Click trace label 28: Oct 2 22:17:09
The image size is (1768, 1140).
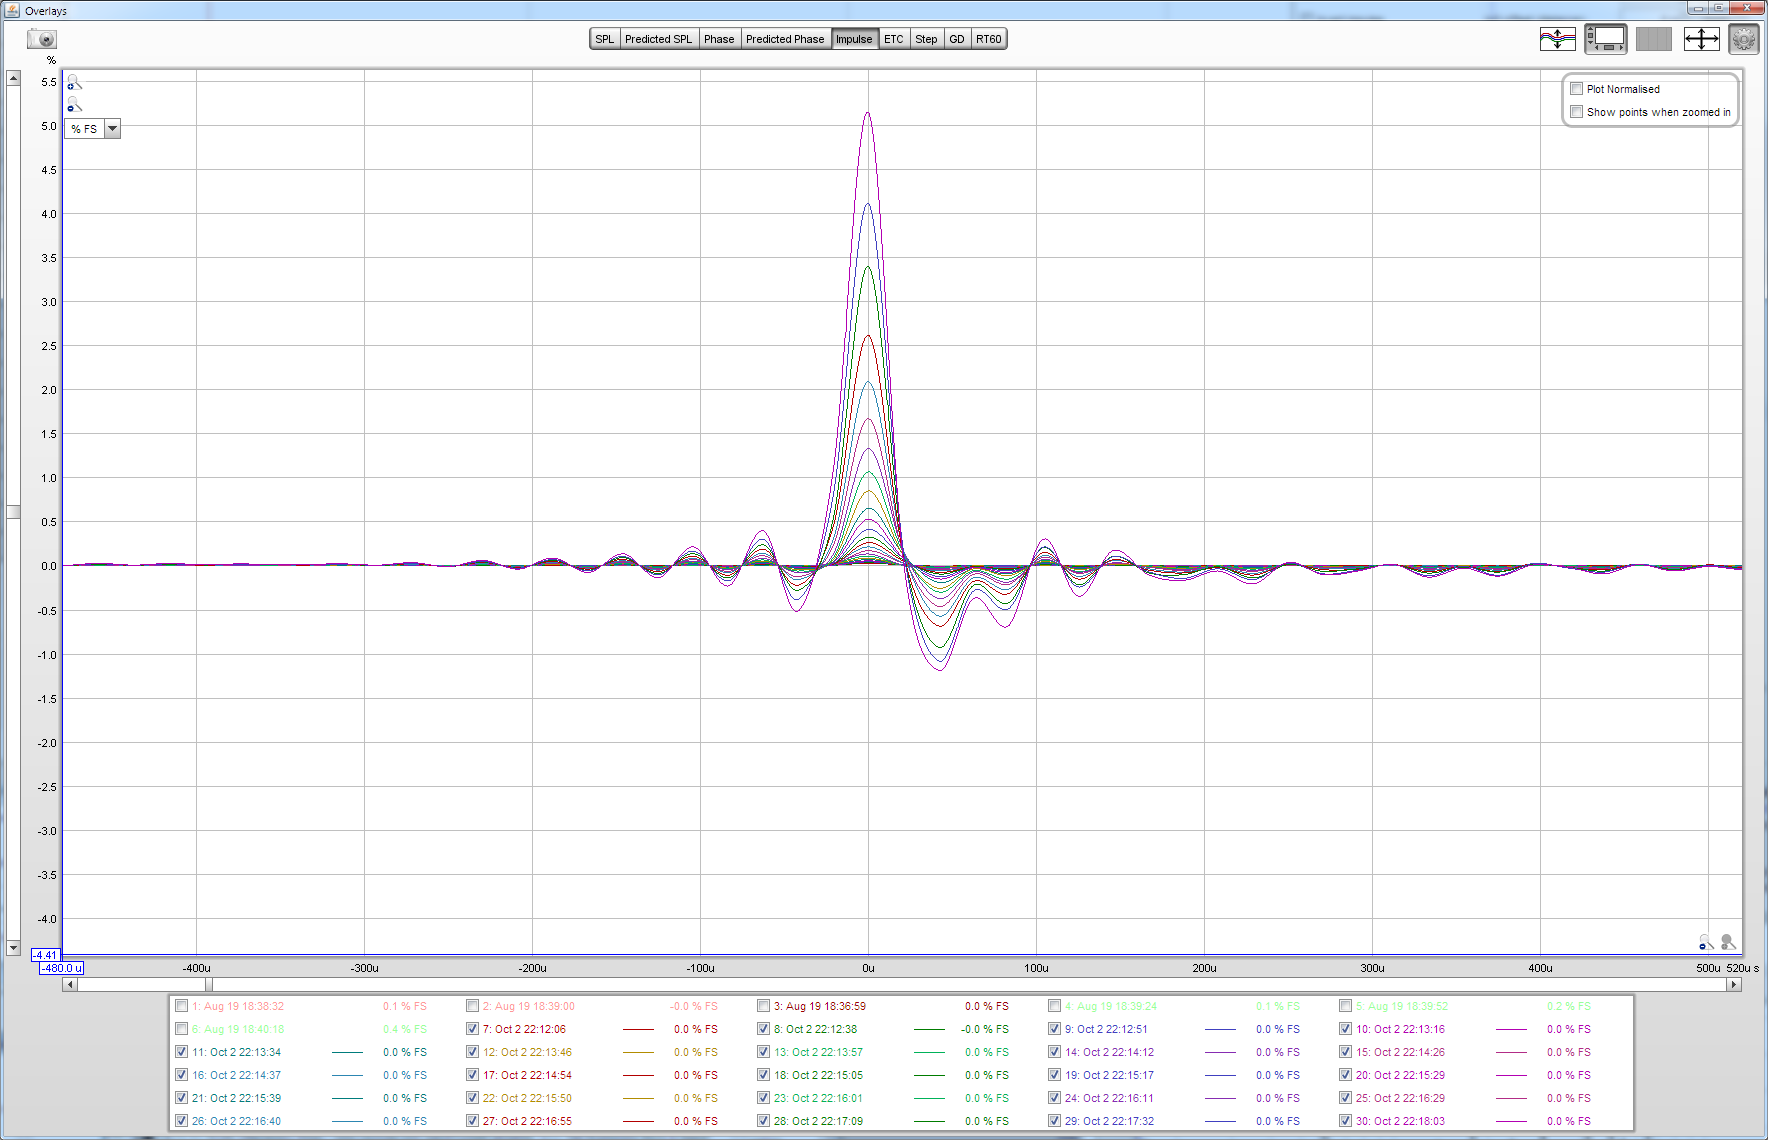[x=818, y=1121]
